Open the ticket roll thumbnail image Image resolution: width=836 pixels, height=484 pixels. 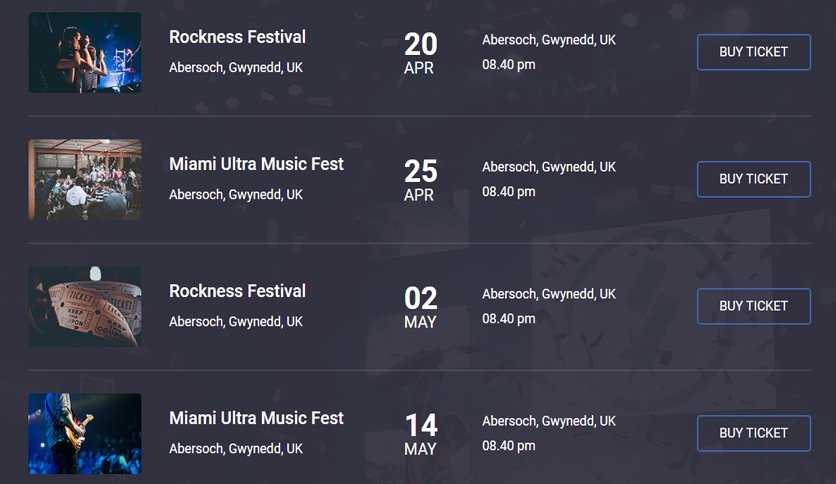[85, 306]
